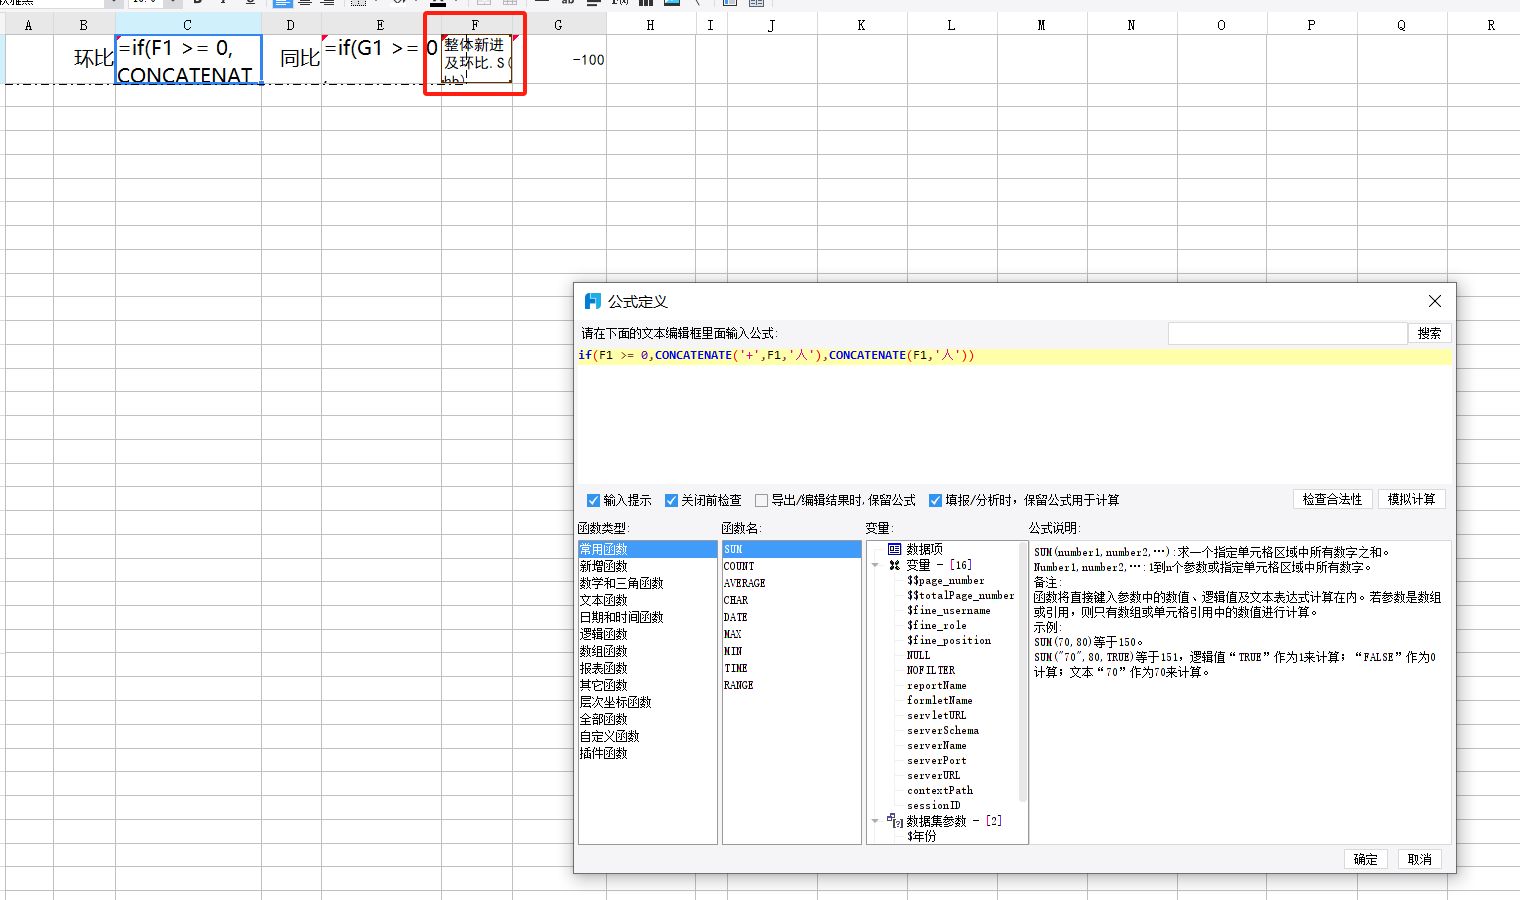
Task: Select $fine_username variable
Action: (949, 610)
